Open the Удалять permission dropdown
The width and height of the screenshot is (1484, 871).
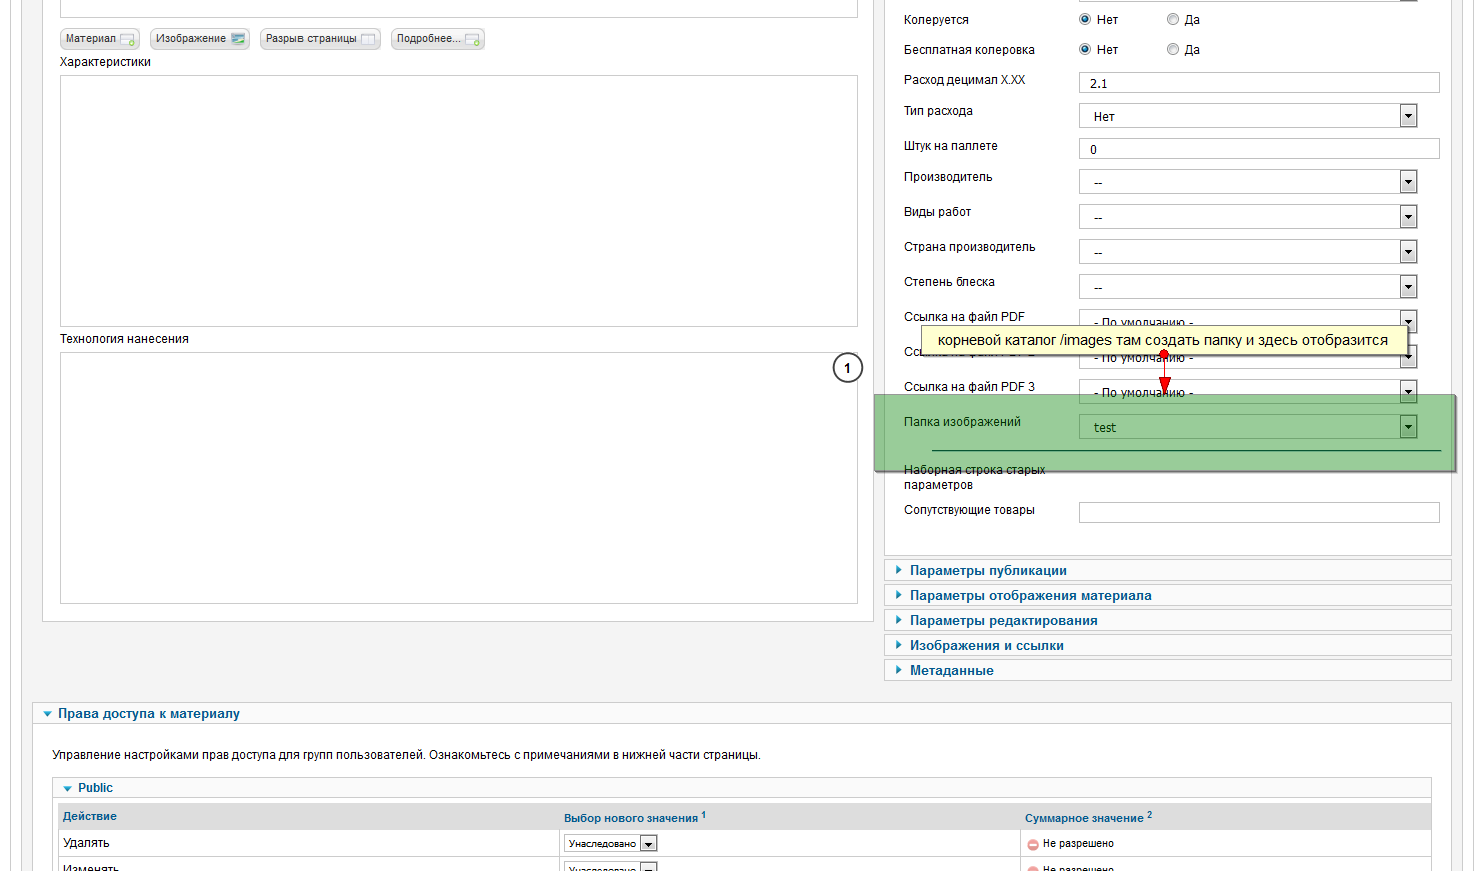(x=610, y=844)
